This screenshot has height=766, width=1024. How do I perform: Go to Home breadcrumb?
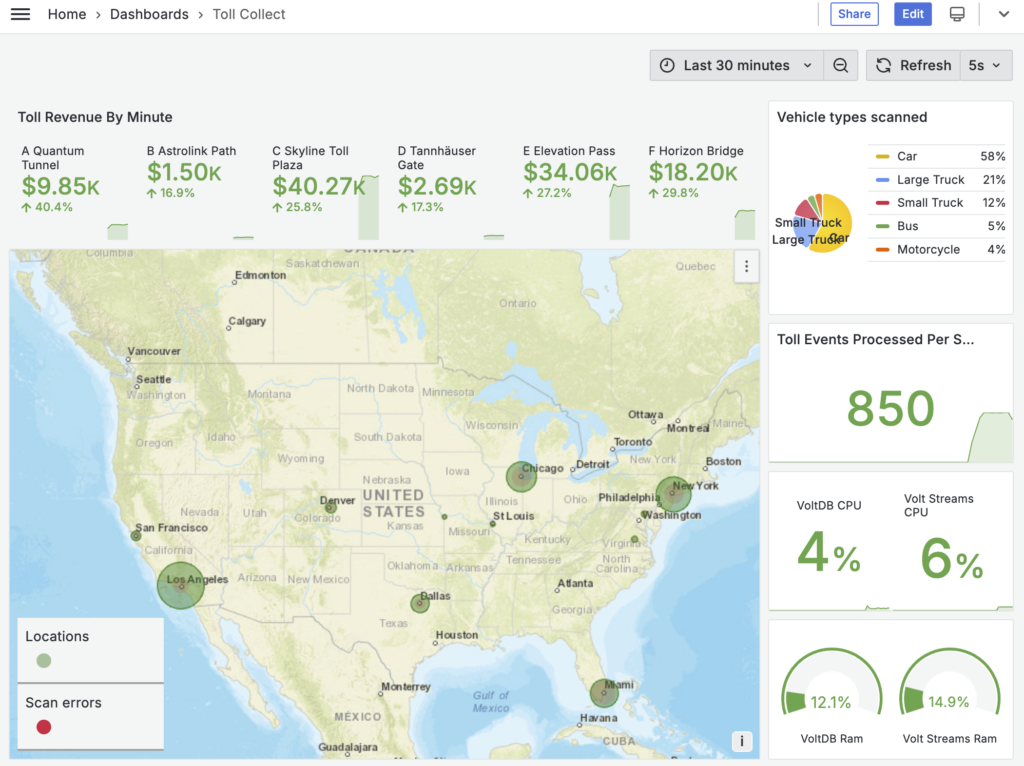[67, 14]
